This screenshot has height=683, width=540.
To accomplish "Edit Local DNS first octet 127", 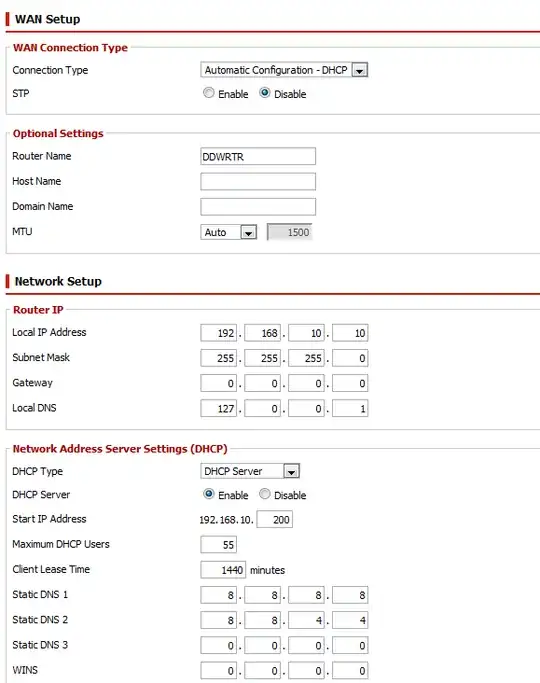I will click(219, 409).
